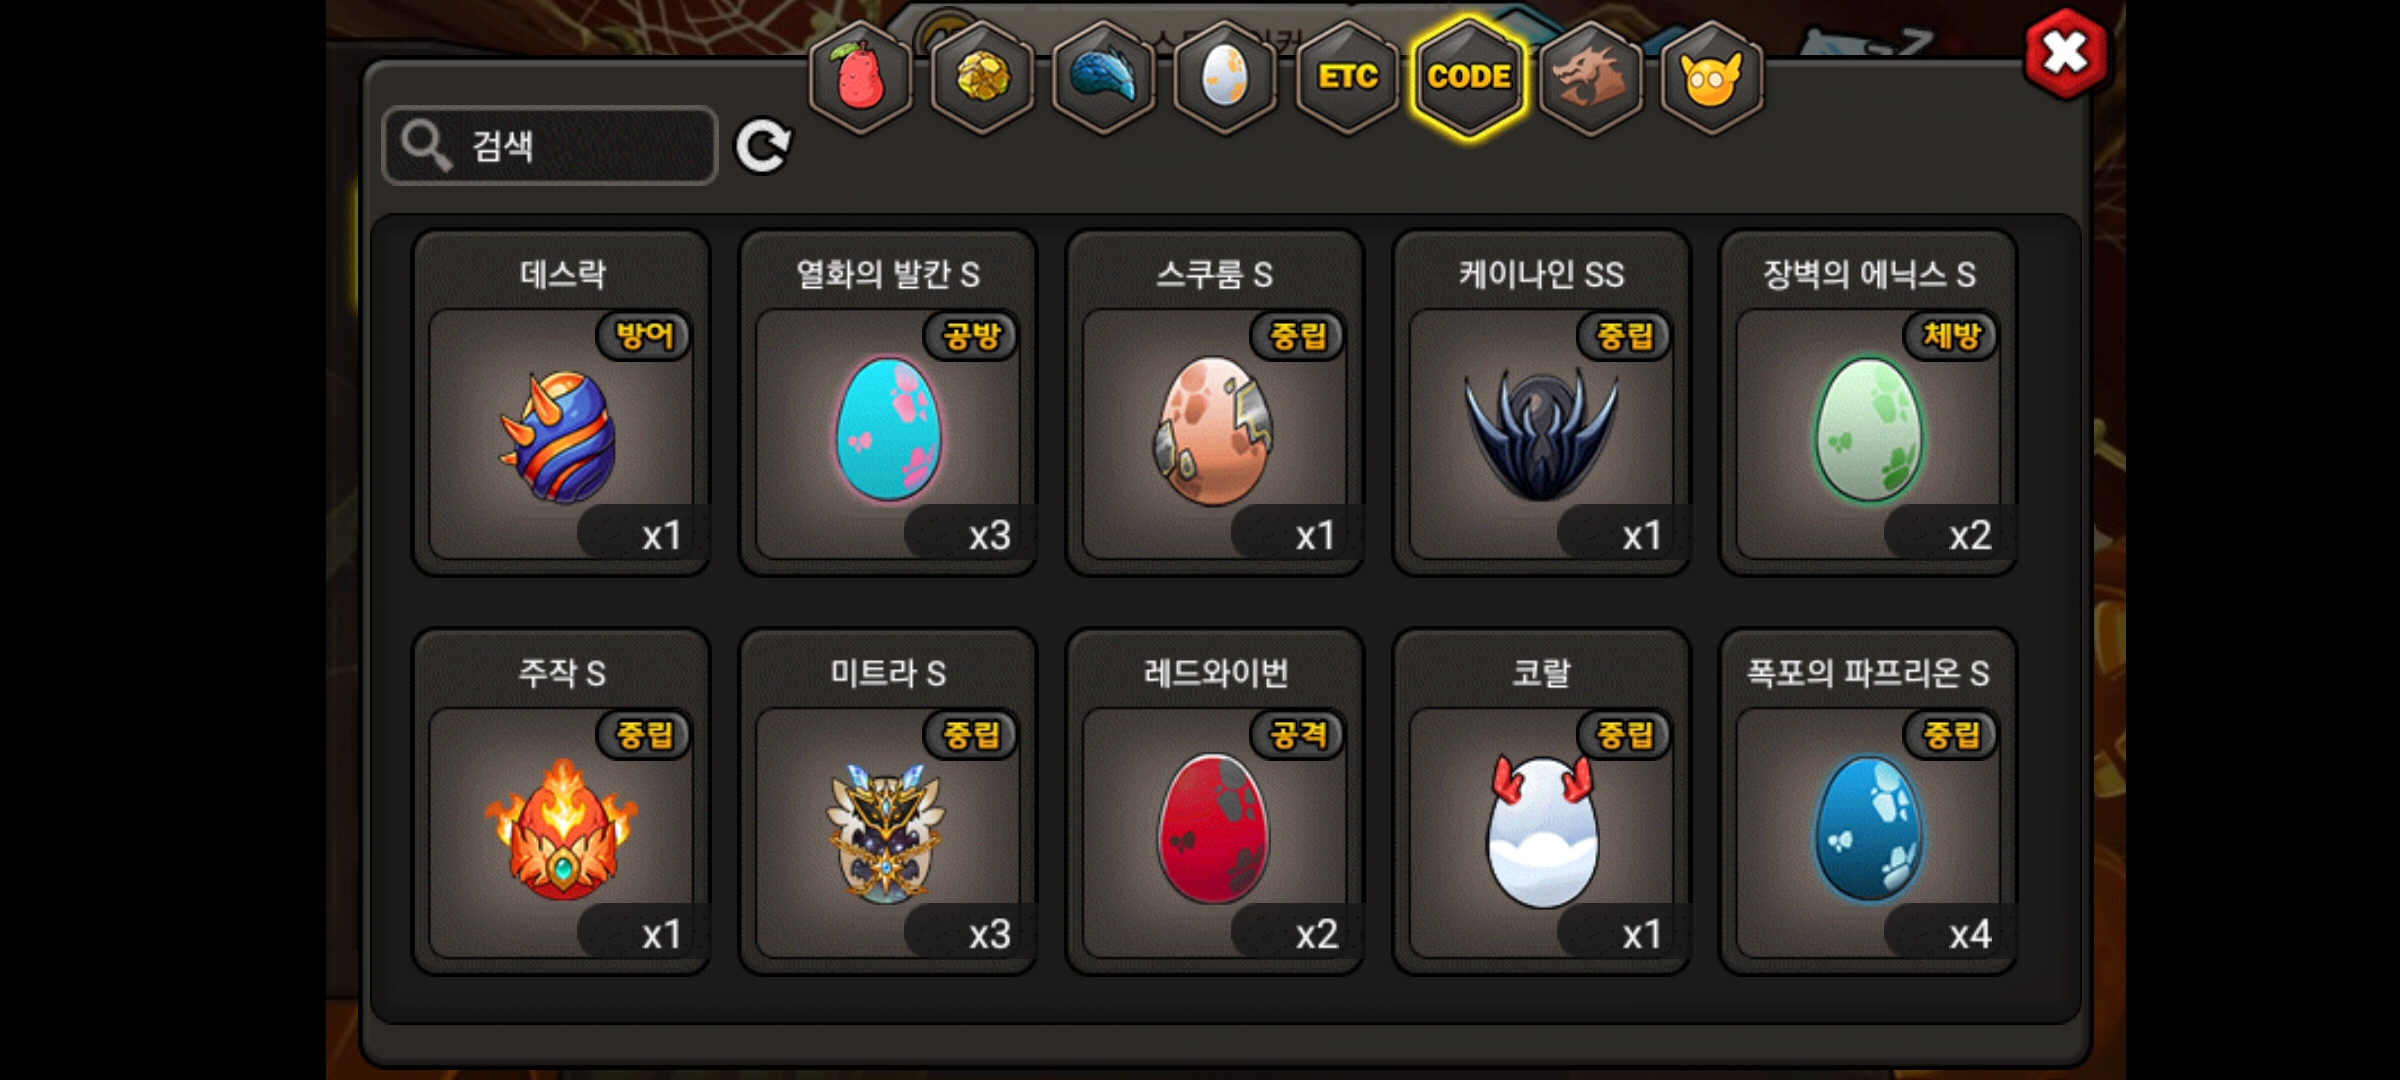This screenshot has height=1080, width=2400.
Task: Choose the 열화의 발칸 S cyan egg
Action: (x=888, y=403)
